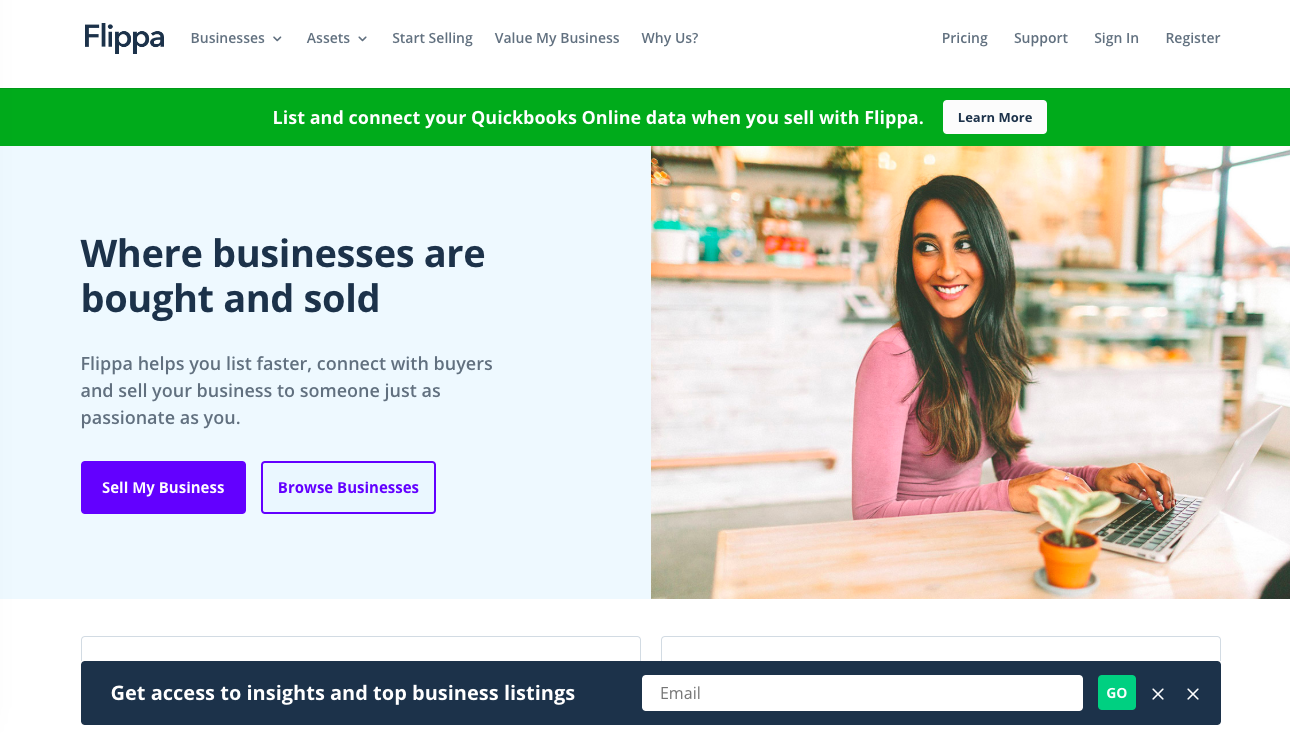The width and height of the screenshot is (1290, 743).
Task: Click the hero photo of woman with laptop
Action: (970, 372)
